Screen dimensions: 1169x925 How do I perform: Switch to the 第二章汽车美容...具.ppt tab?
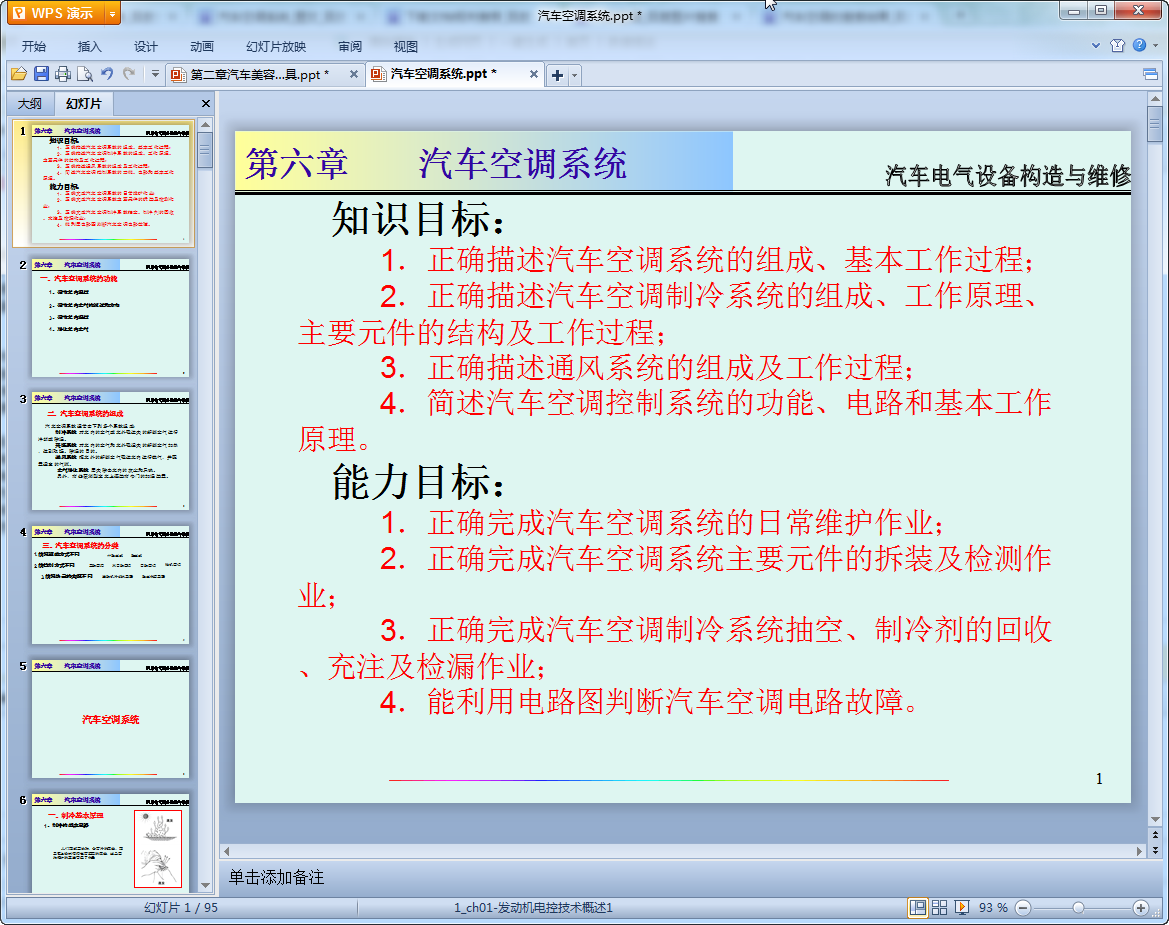[x=258, y=74]
